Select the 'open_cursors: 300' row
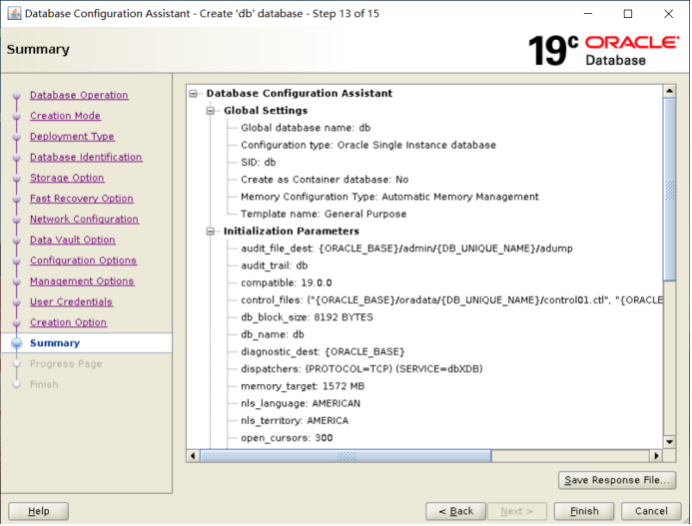This screenshot has height=526, width=692. [x=287, y=438]
